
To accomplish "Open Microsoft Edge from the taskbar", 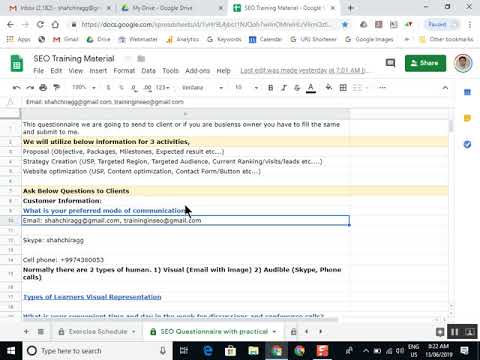I will click(x=208, y=351).
